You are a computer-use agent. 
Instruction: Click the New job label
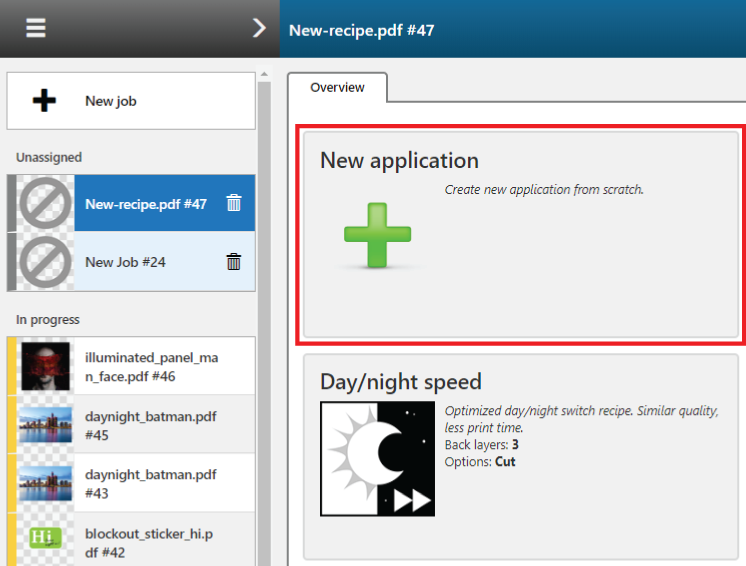(x=110, y=101)
